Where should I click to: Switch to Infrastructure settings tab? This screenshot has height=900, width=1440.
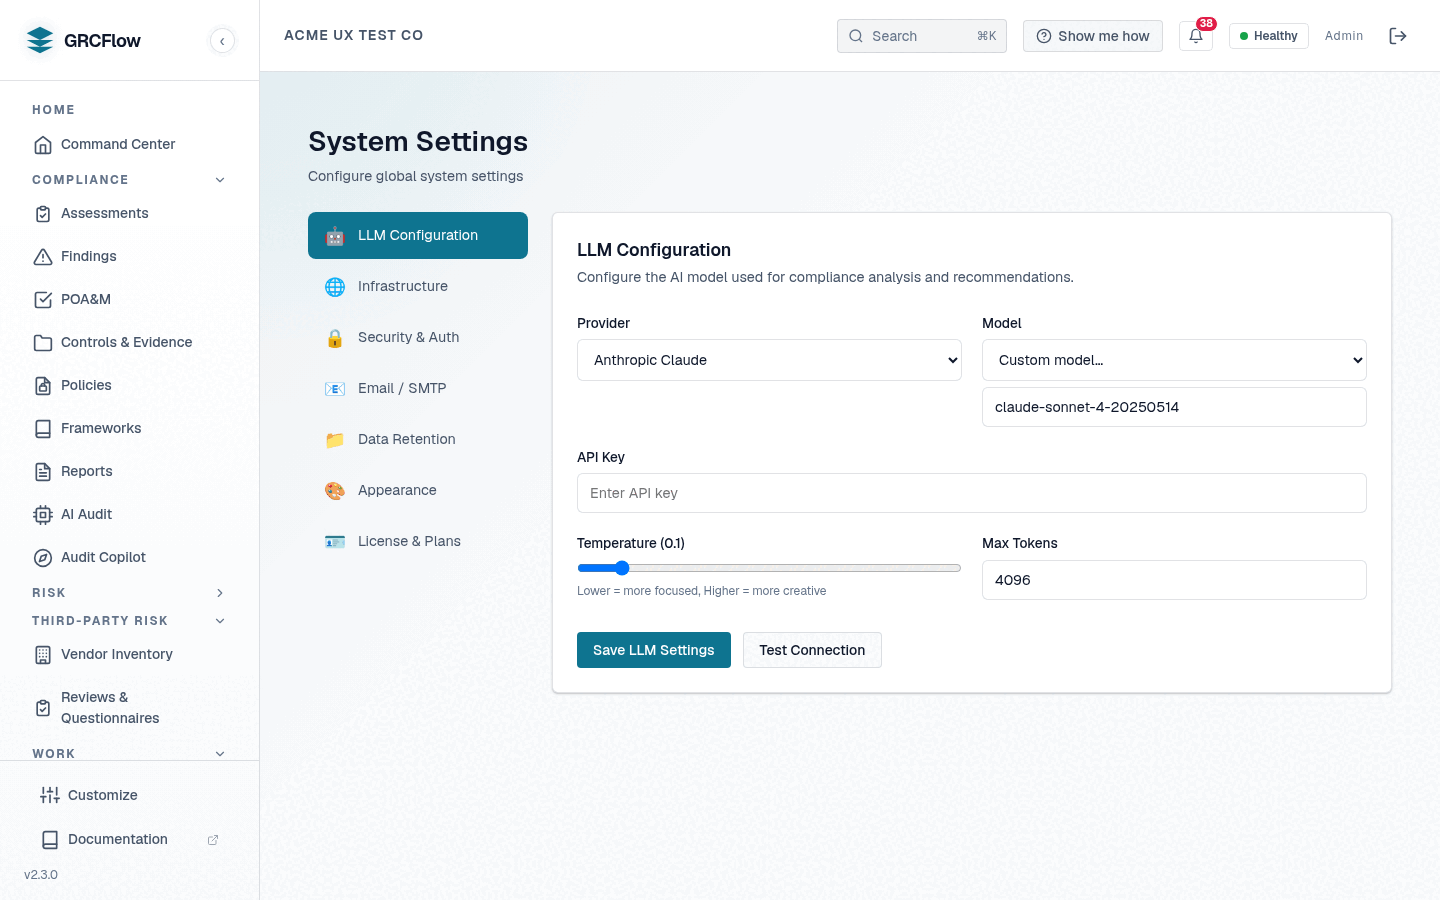418,286
